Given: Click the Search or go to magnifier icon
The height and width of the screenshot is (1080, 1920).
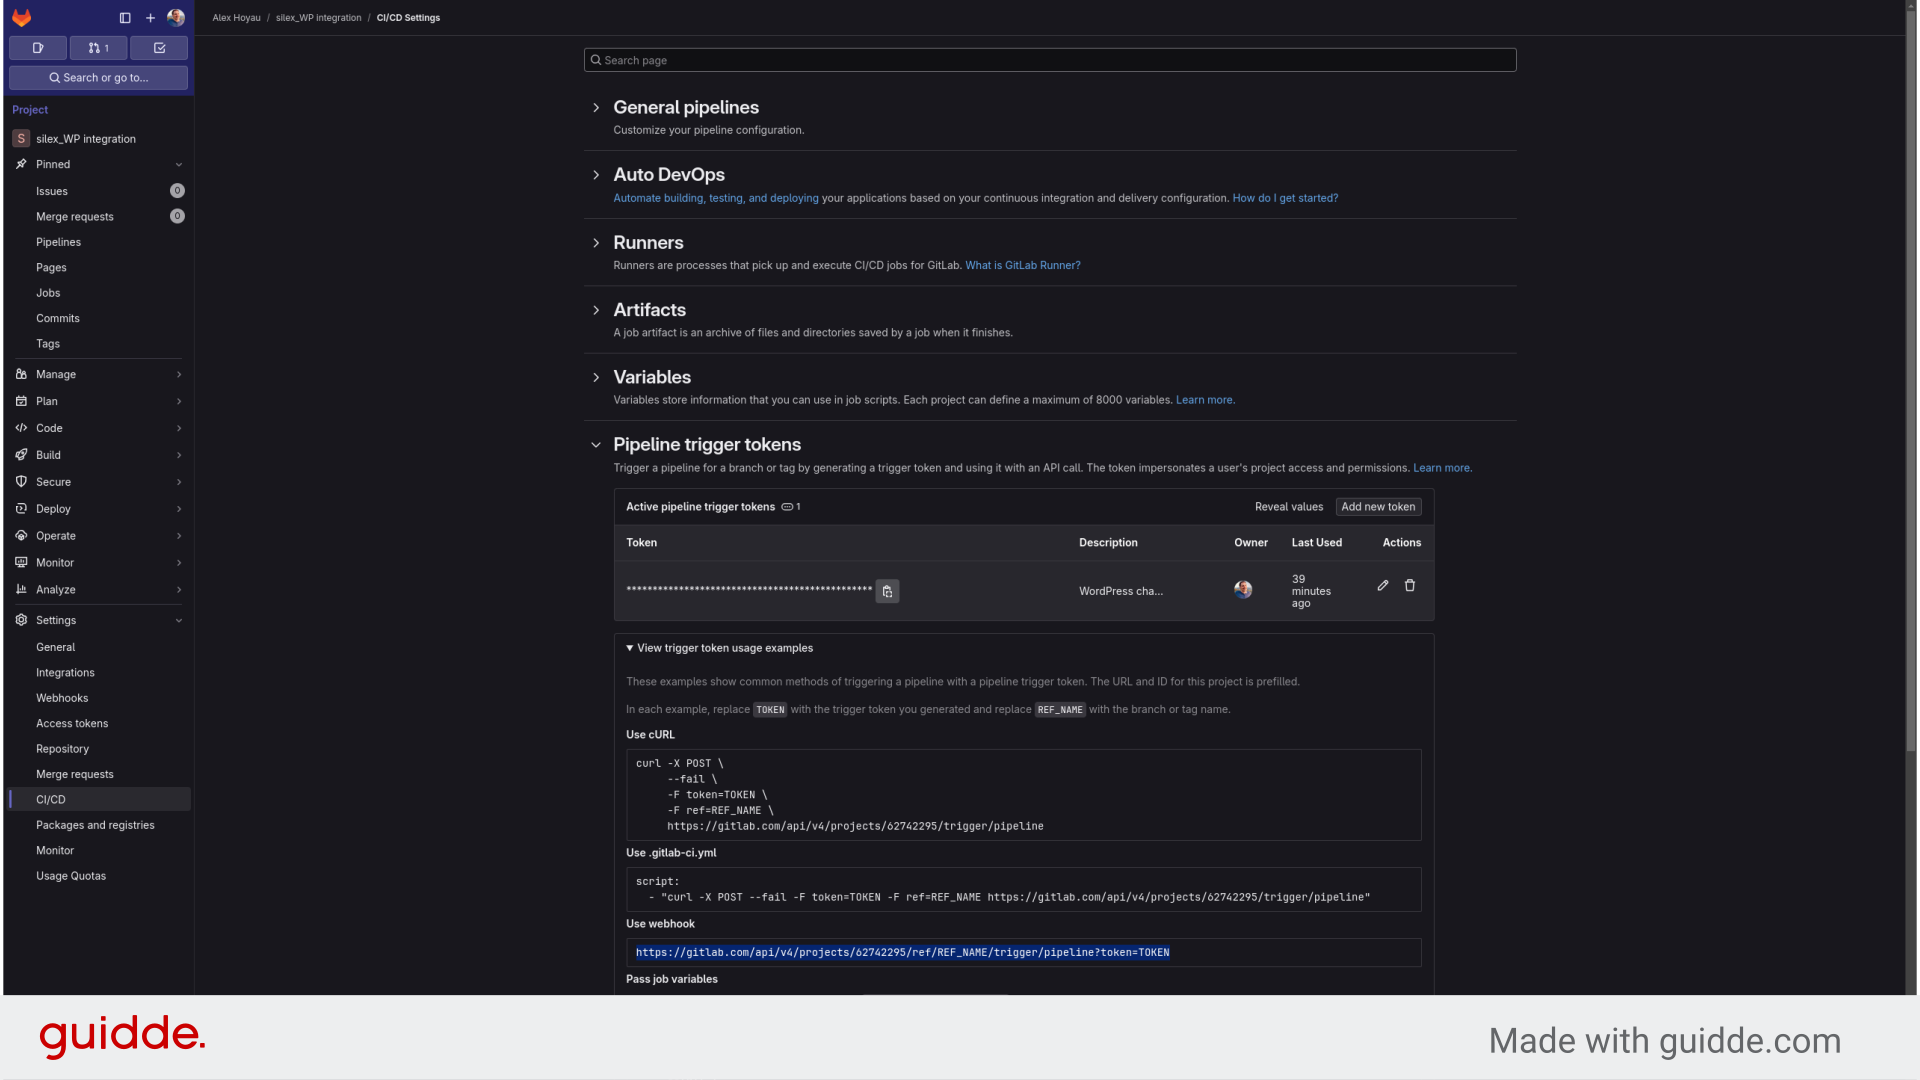Looking at the screenshot, I should 54,78.
